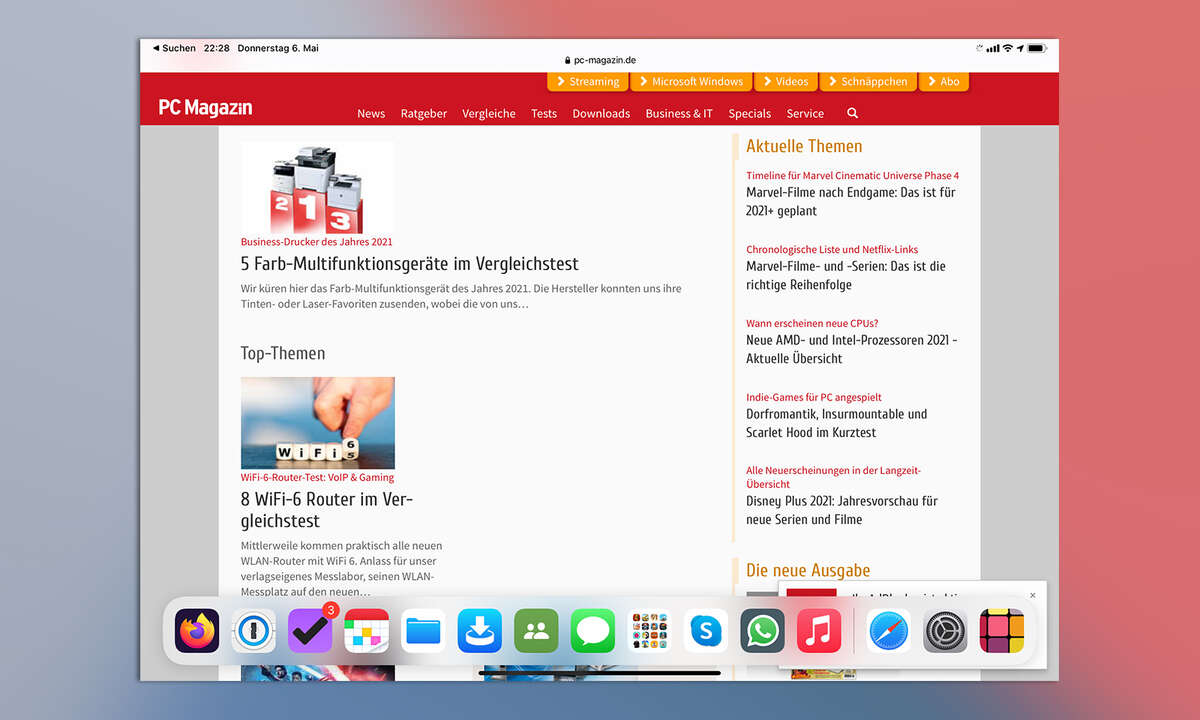Click the Videos button
Screen dimensions: 1200x720
pyautogui.click(x=785, y=81)
